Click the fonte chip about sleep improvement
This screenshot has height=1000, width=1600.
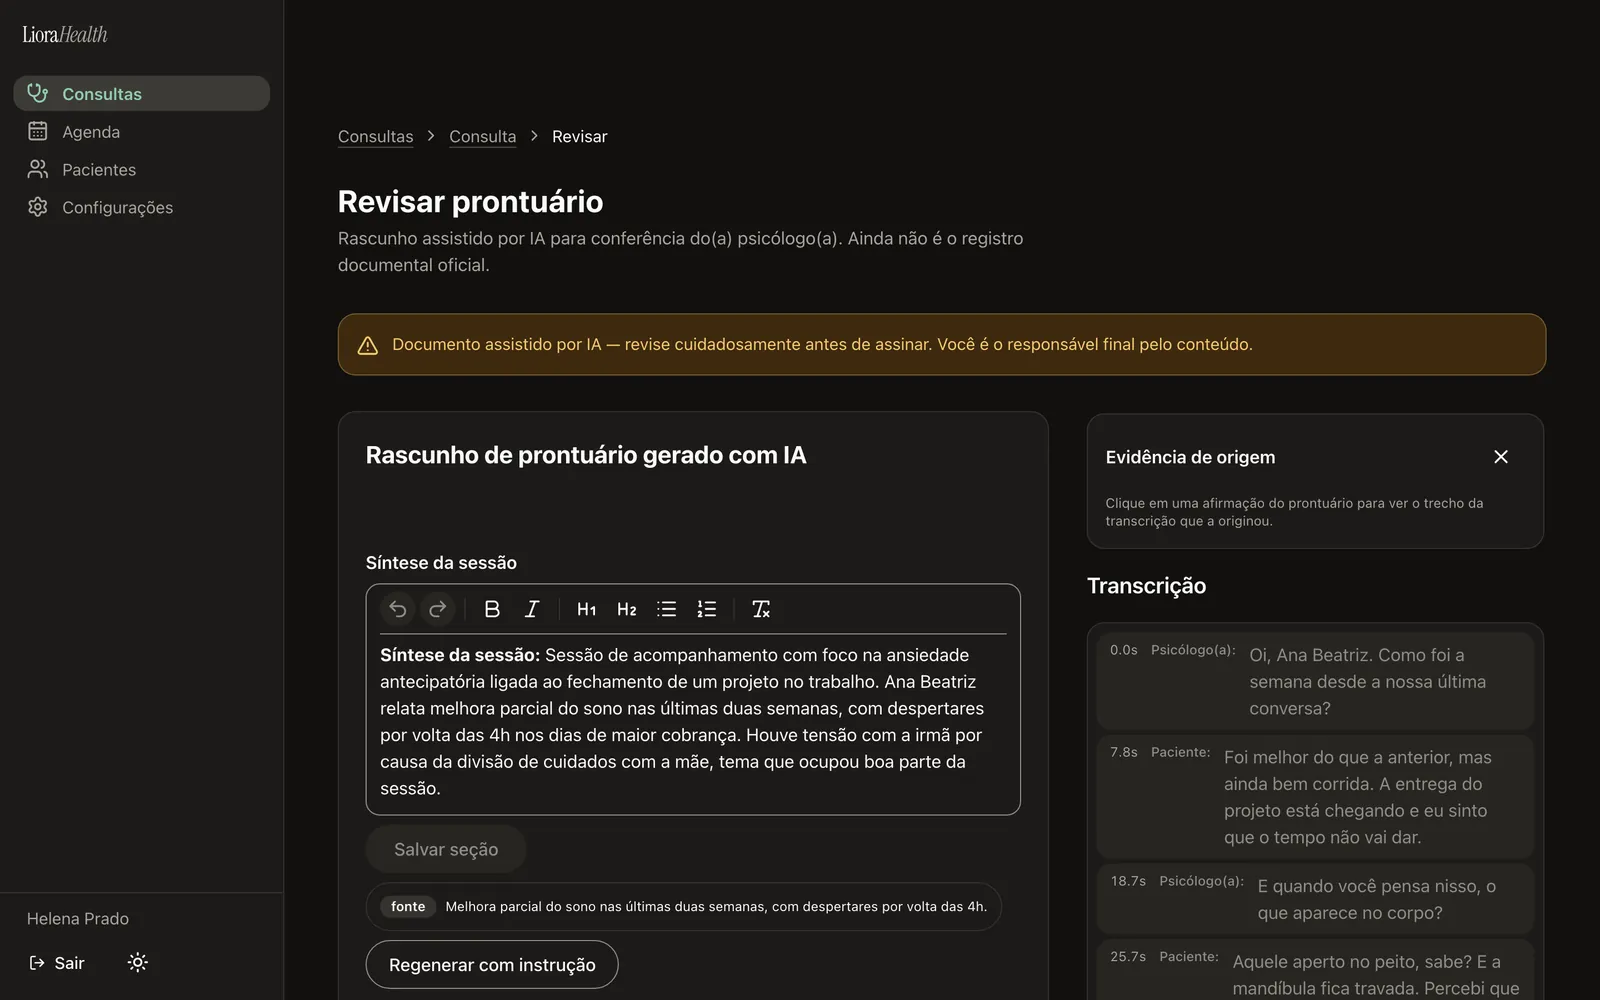click(x=684, y=907)
